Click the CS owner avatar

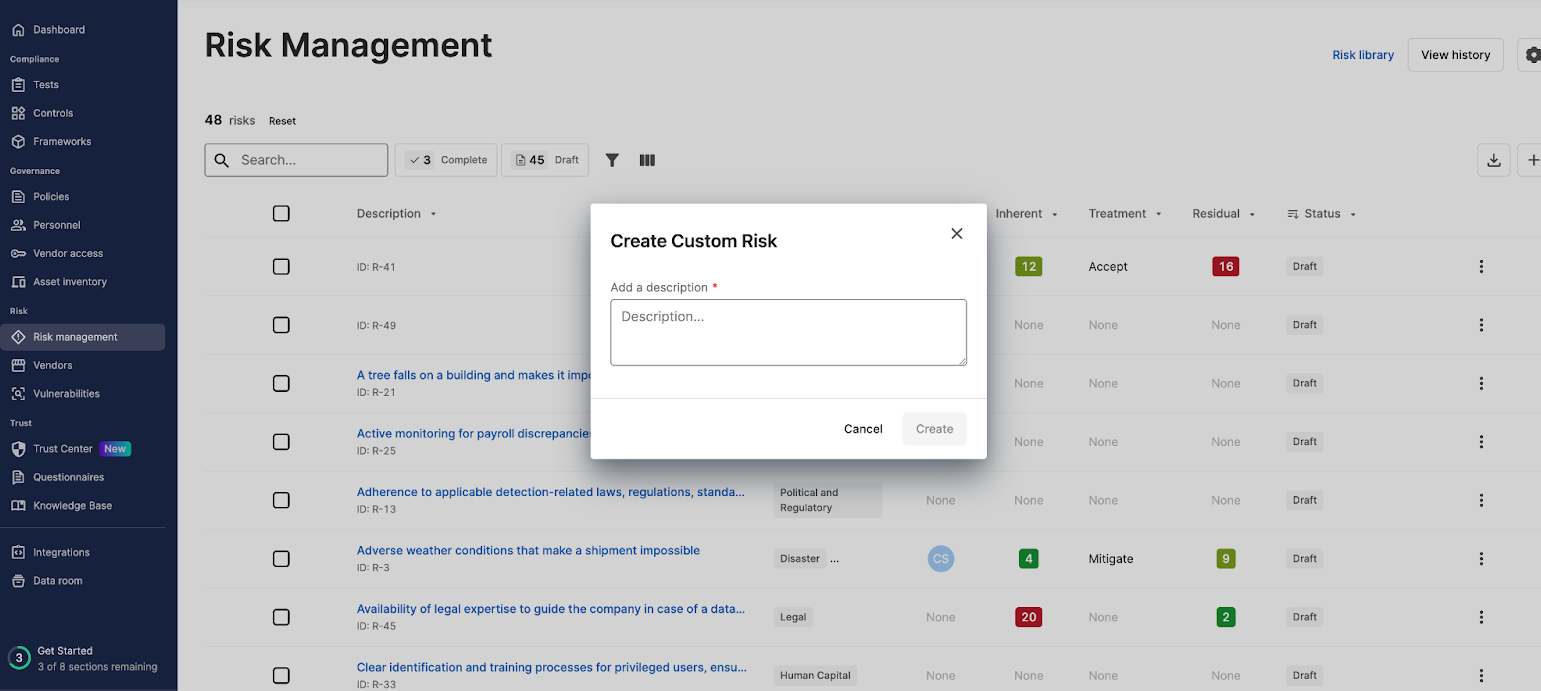[940, 559]
